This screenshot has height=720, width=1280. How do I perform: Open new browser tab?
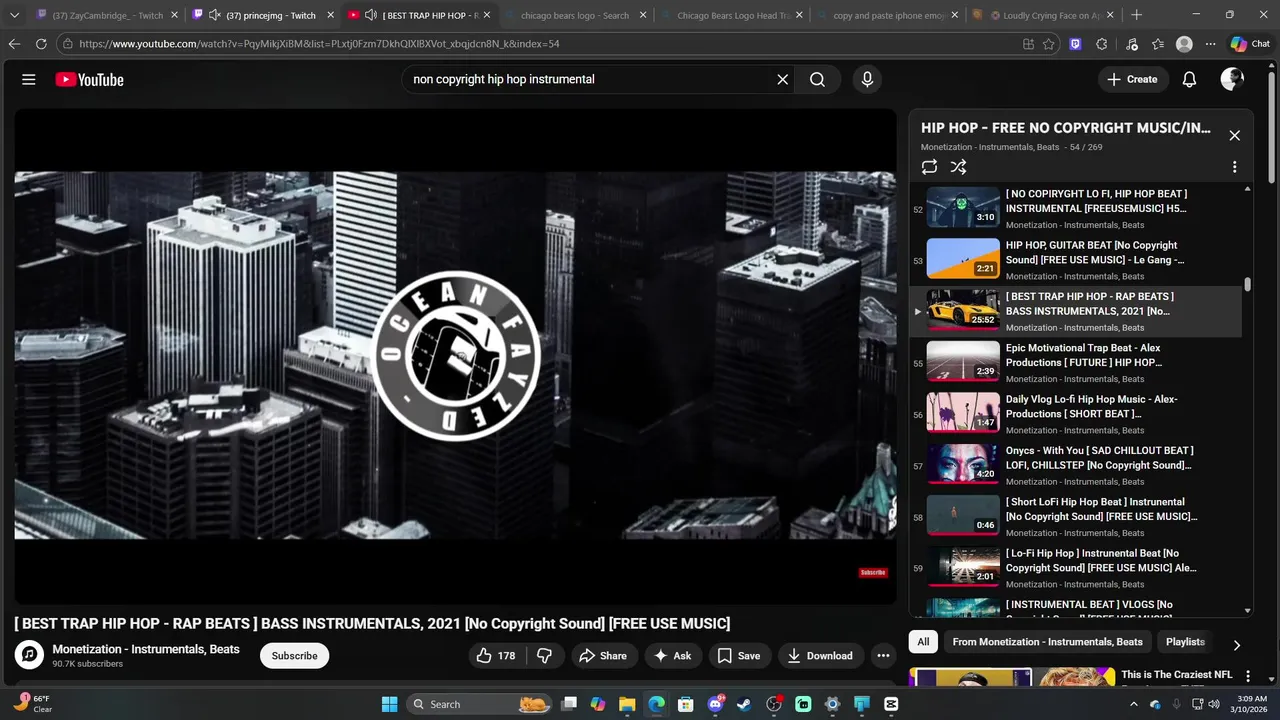(1136, 15)
